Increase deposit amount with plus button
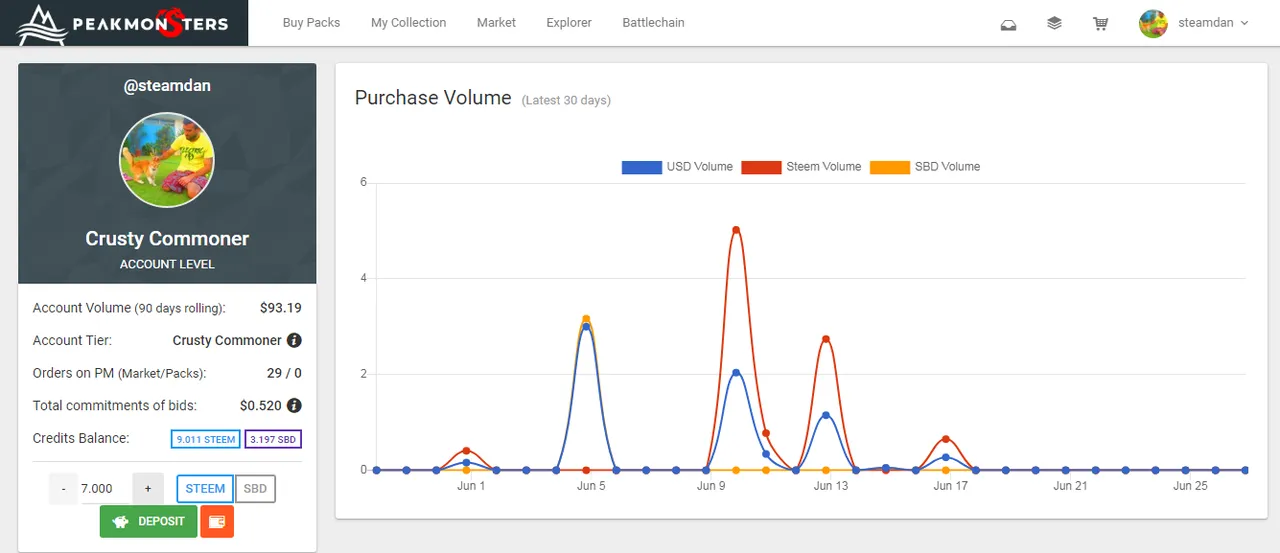 [x=148, y=489]
